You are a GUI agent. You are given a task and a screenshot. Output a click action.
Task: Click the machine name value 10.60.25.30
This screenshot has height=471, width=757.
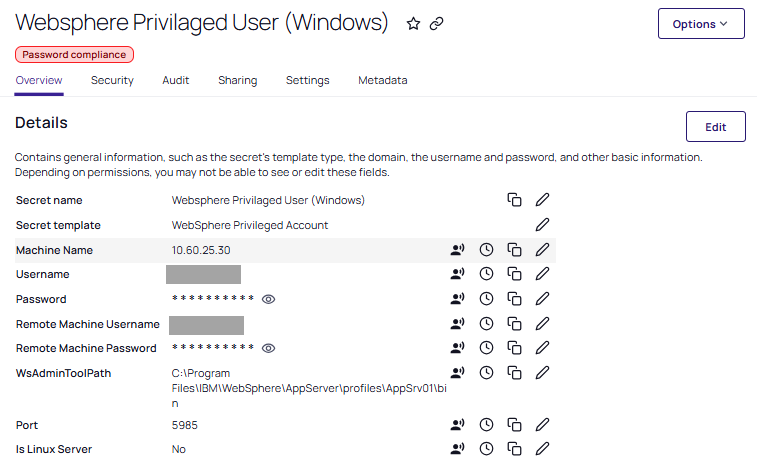point(201,250)
